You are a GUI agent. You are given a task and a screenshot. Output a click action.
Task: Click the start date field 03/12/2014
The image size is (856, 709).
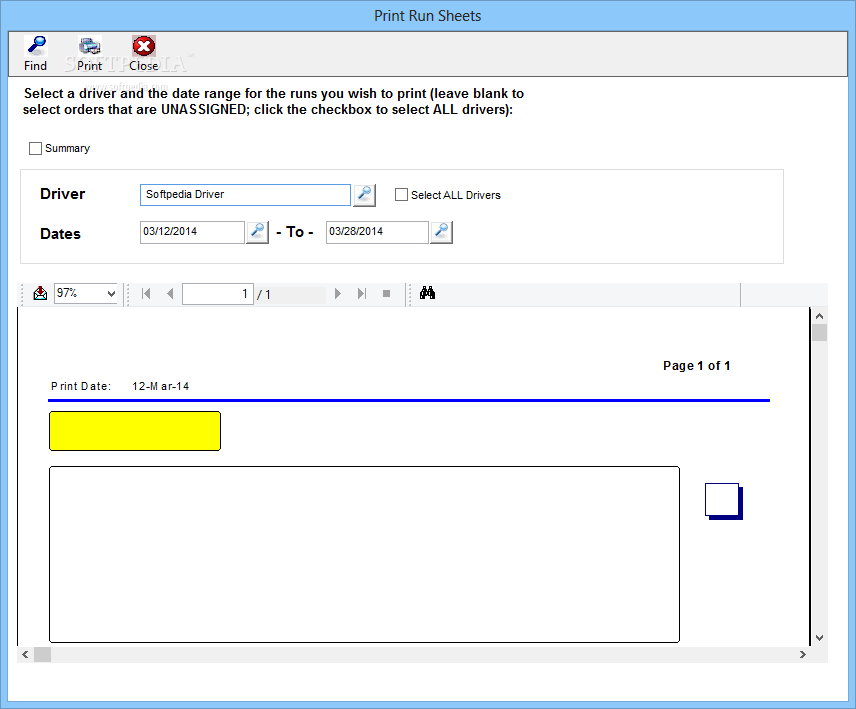tap(192, 232)
